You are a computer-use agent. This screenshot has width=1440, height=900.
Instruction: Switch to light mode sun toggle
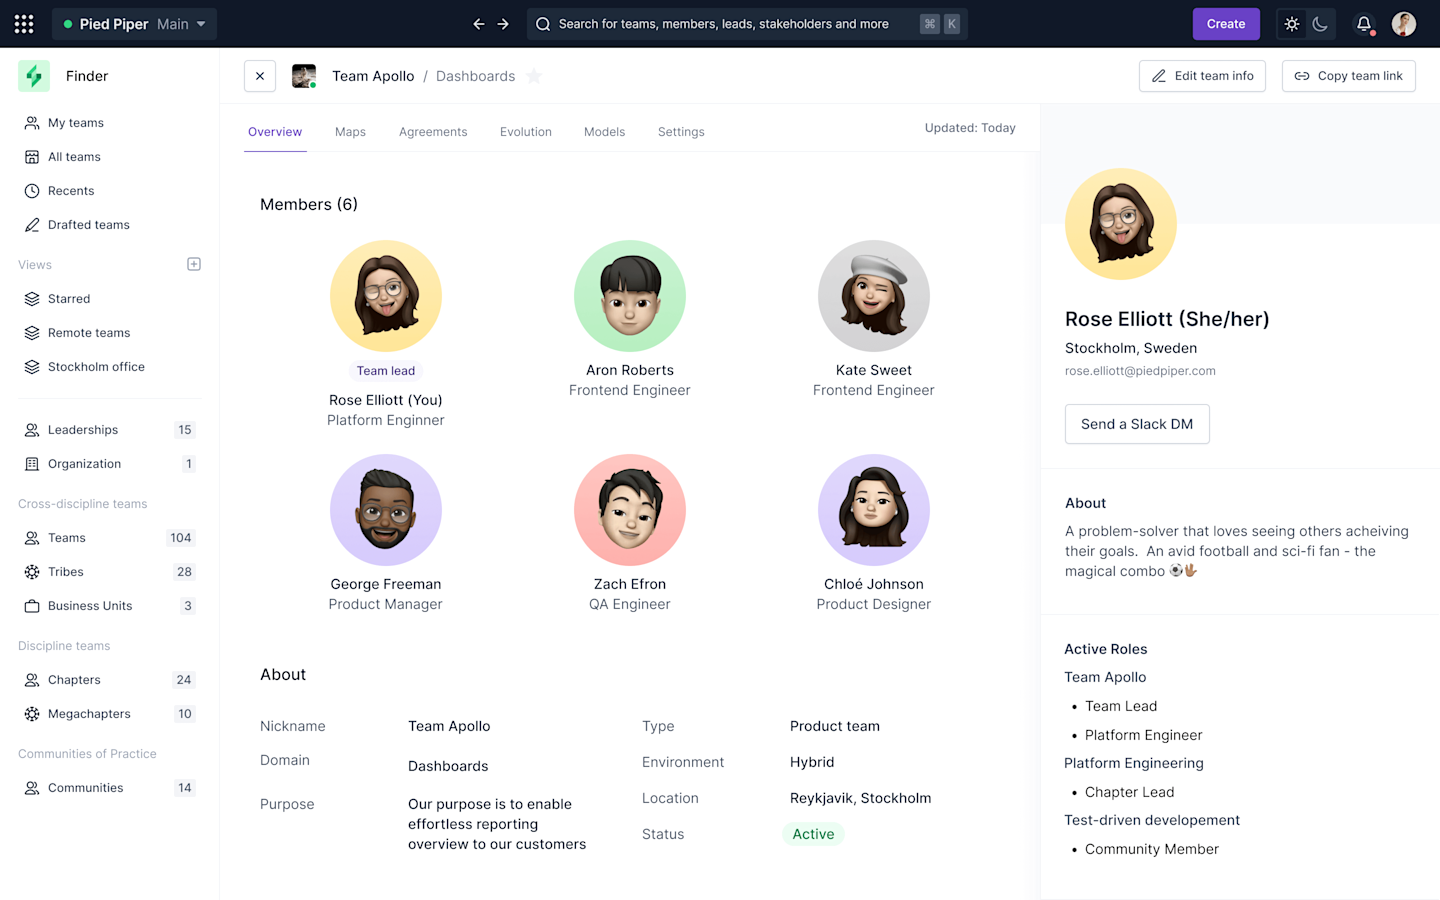1291,23
